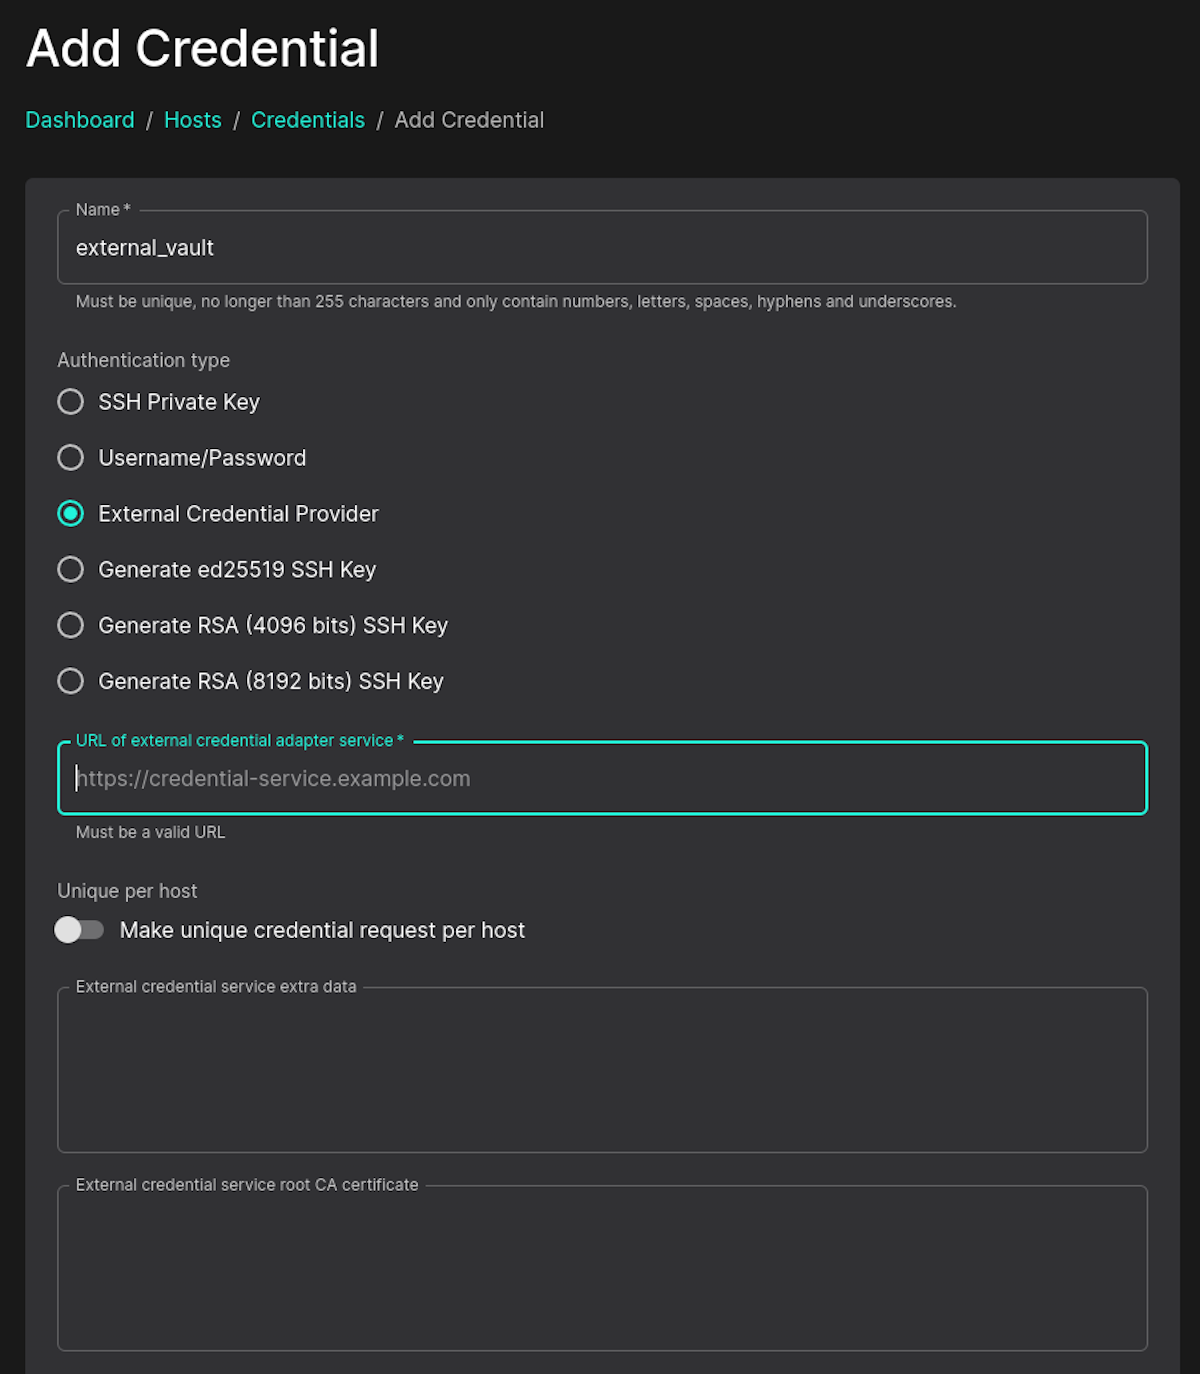1200x1374 pixels.
Task: Click the Unique per host label
Action: tap(127, 890)
